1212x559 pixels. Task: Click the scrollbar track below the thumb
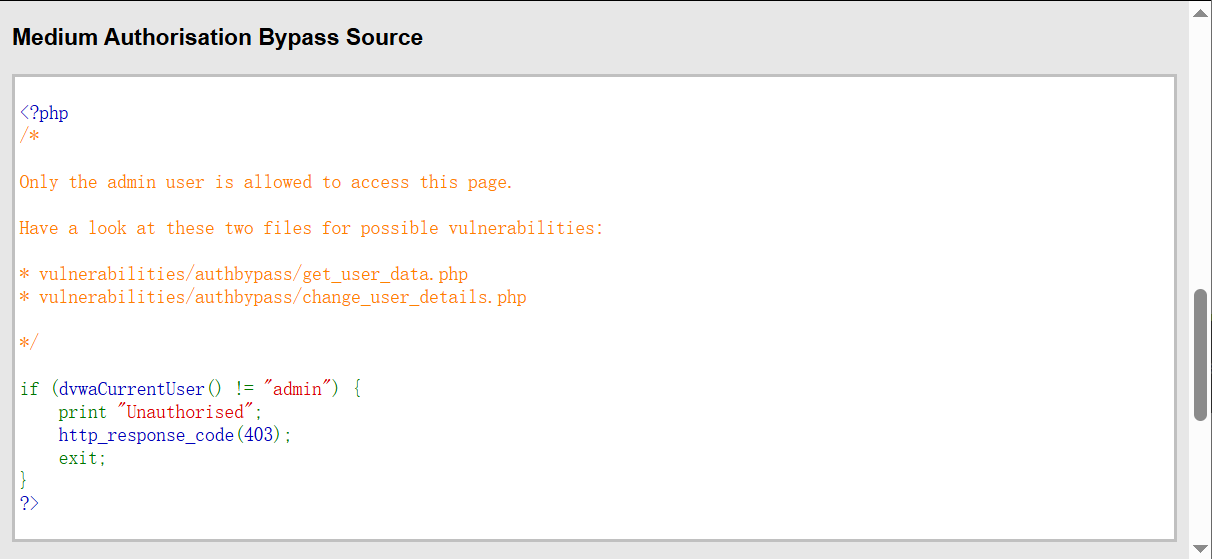[1200, 480]
